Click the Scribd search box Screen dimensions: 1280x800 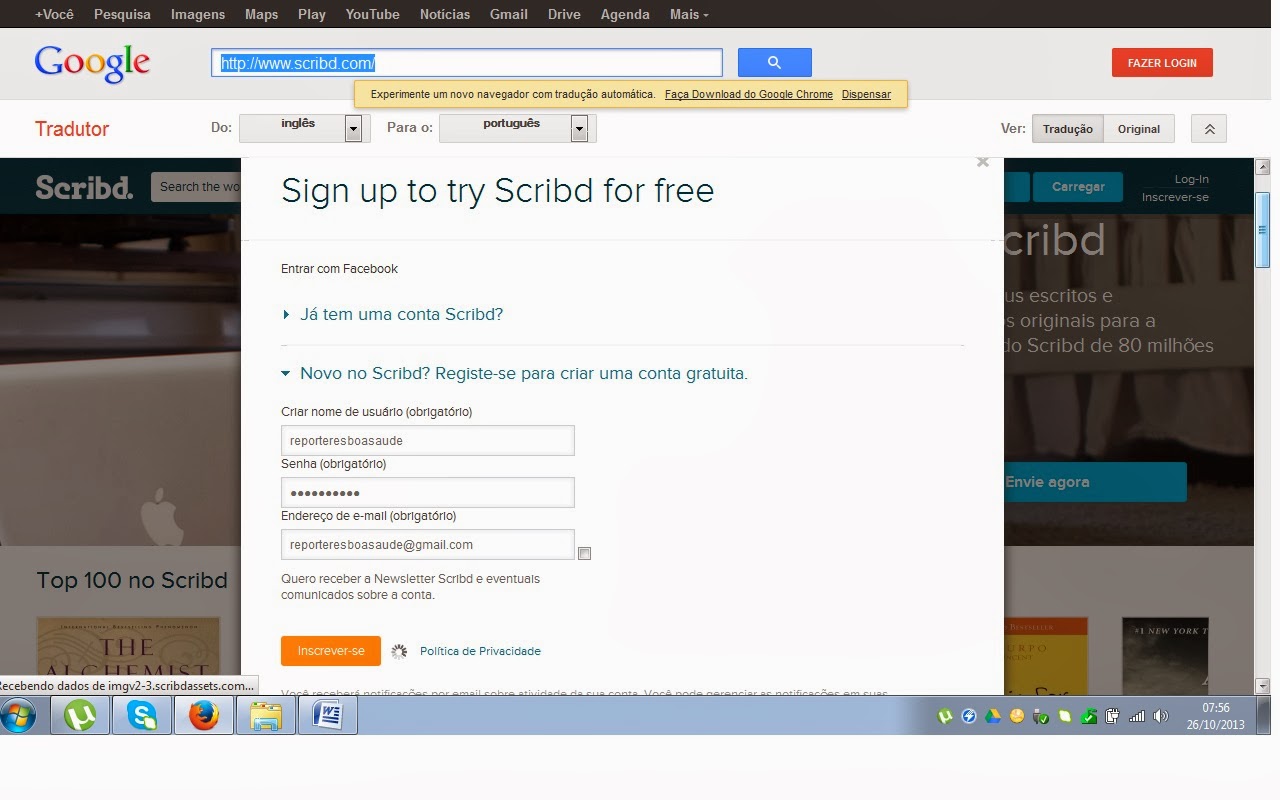pos(196,187)
